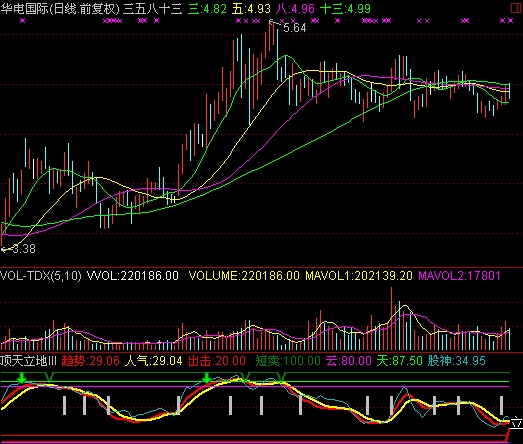Click the green 三:4.82 moving average value

tap(207, 8)
